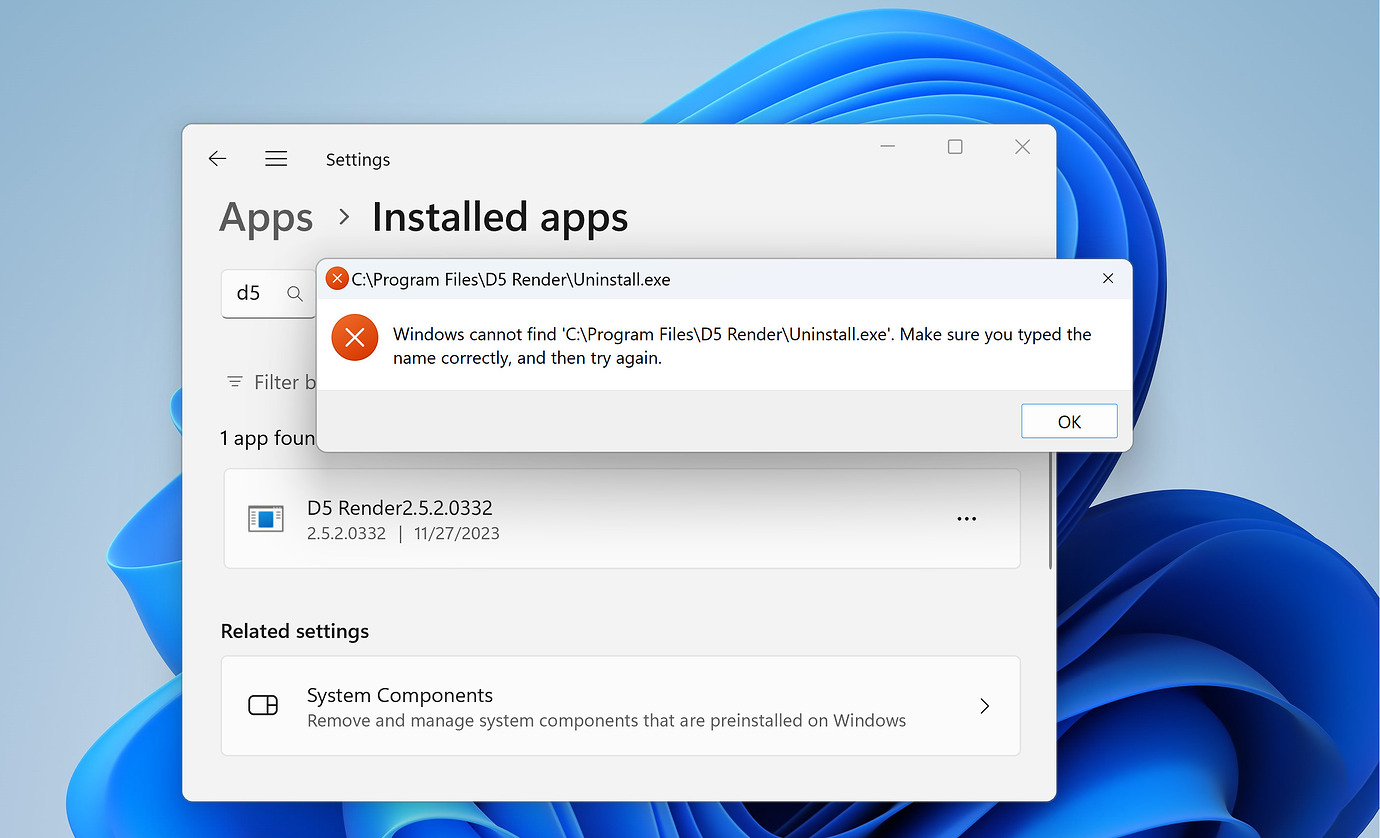
Task: Open the Settings navigation hamburger menu
Action: pos(276,159)
